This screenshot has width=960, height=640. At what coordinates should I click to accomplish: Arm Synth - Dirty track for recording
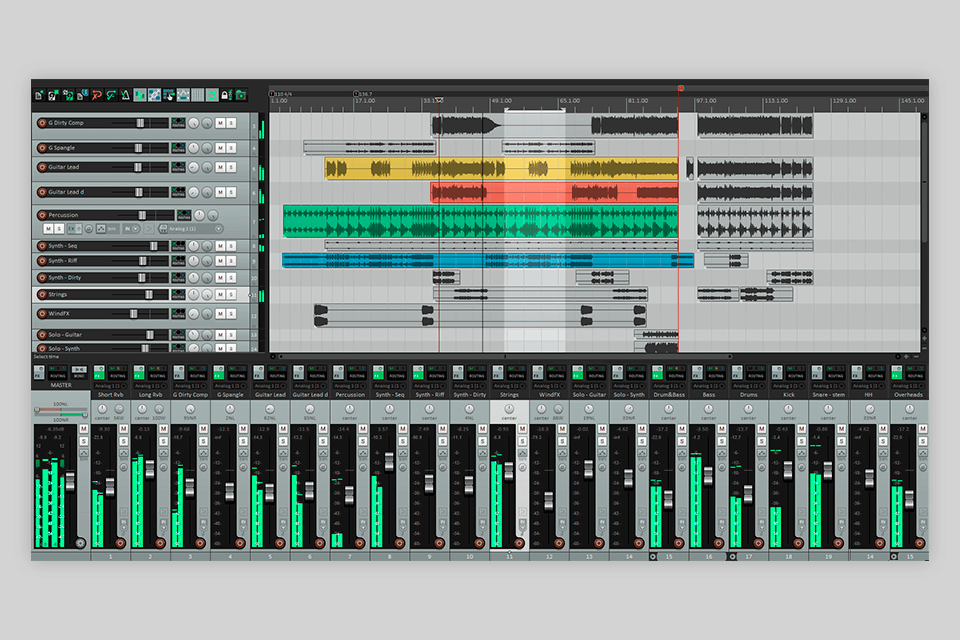pos(42,278)
